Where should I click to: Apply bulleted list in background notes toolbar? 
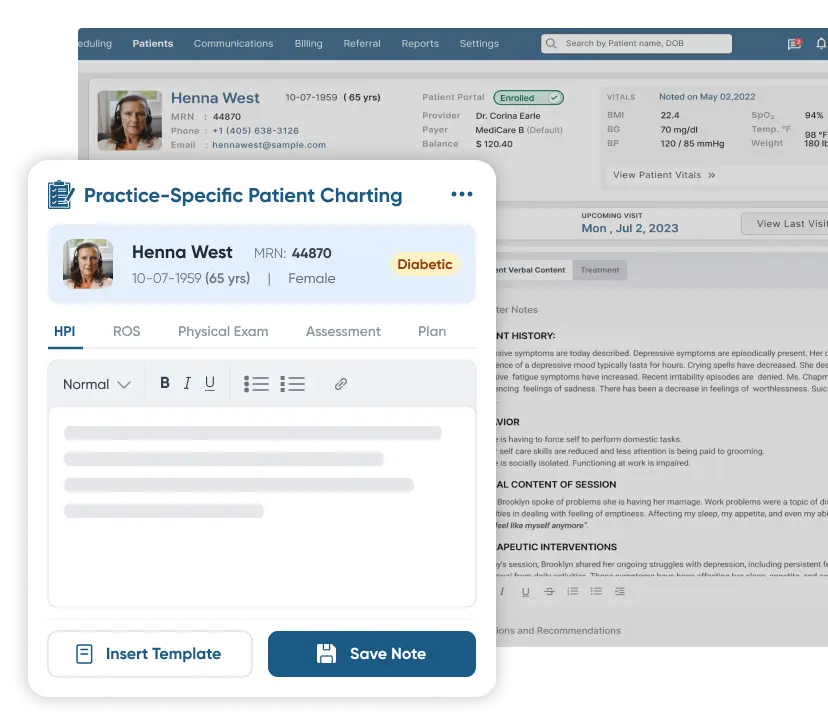point(596,591)
